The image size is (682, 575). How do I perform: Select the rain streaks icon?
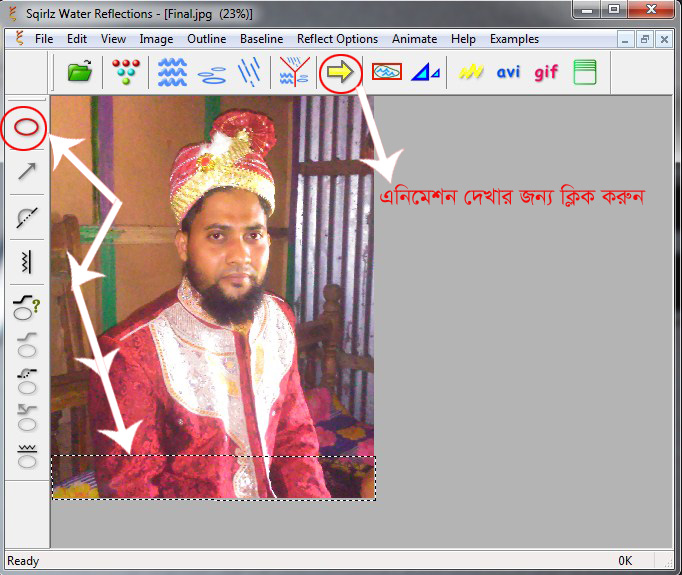pyautogui.click(x=250, y=71)
